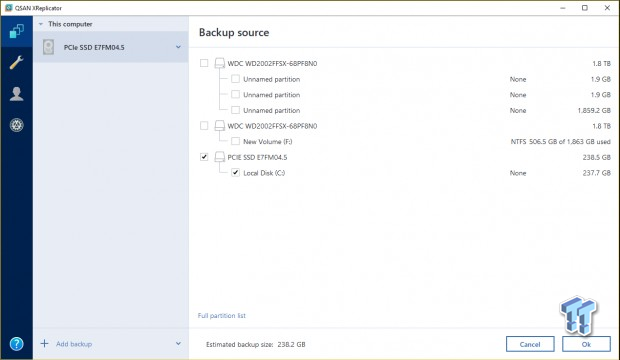Viewport: 620px width, 360px height.
Task: Click the disk icon of PCIe SSD backup
Action: 49,47
